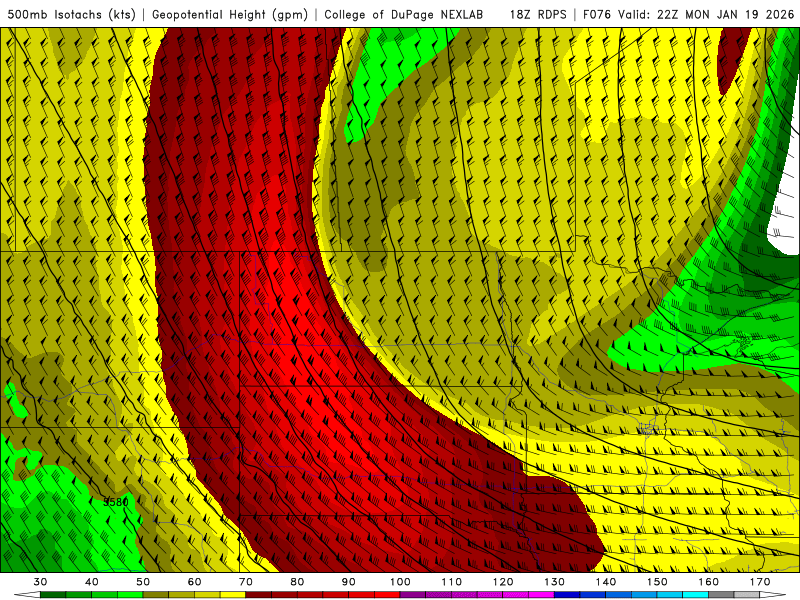Click the "College of DuPage NEXLAB" text
Screen dimensions: 800x600
404,14
